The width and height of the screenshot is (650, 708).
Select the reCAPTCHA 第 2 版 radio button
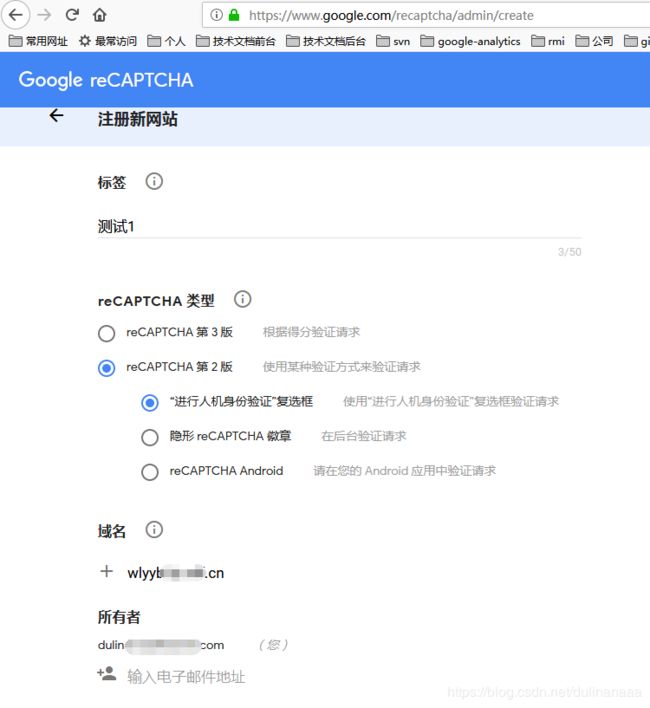(107, 368)
